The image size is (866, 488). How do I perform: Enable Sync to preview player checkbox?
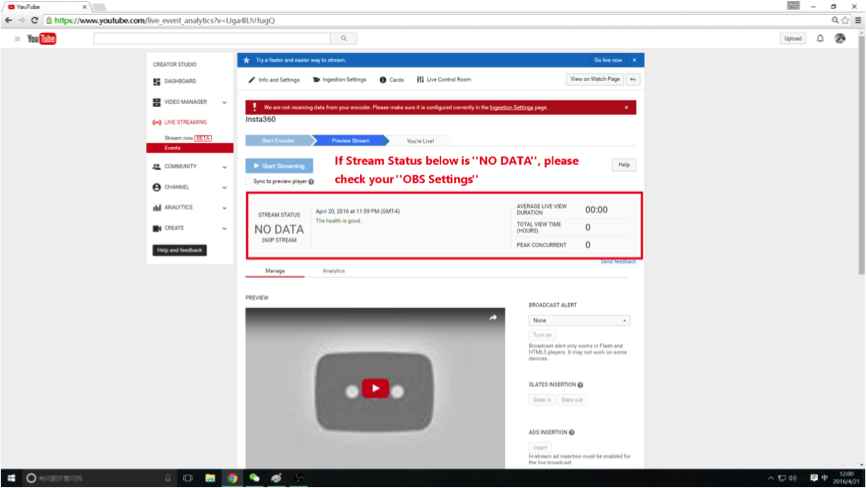pos(249,182)
